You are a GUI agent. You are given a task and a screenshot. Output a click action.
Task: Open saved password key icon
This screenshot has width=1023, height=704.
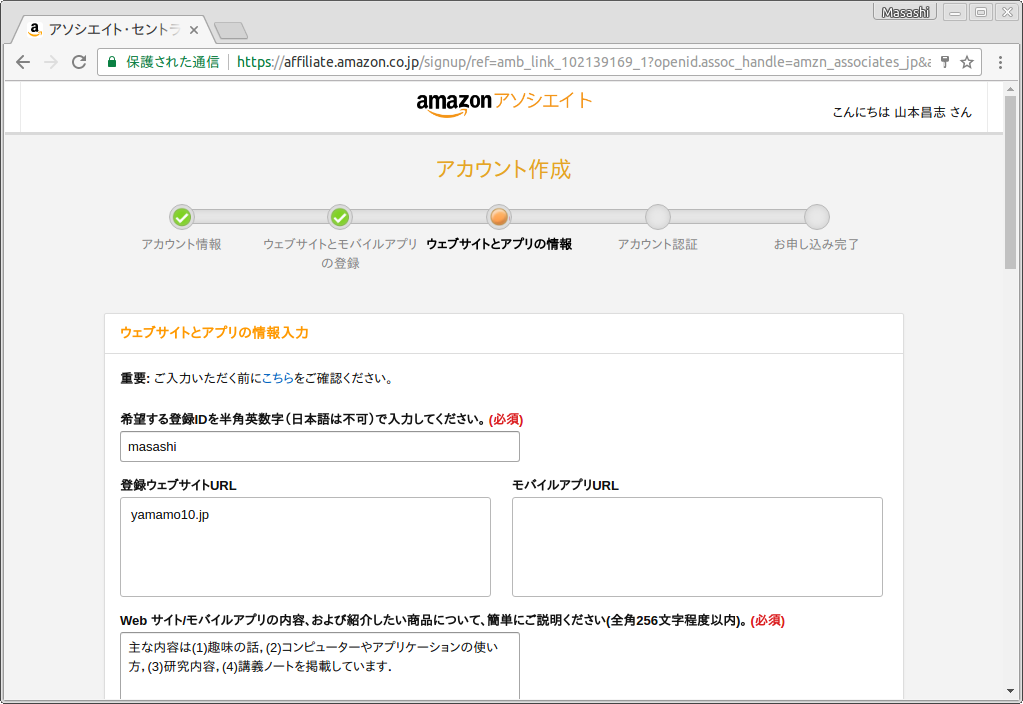point(945,62)
